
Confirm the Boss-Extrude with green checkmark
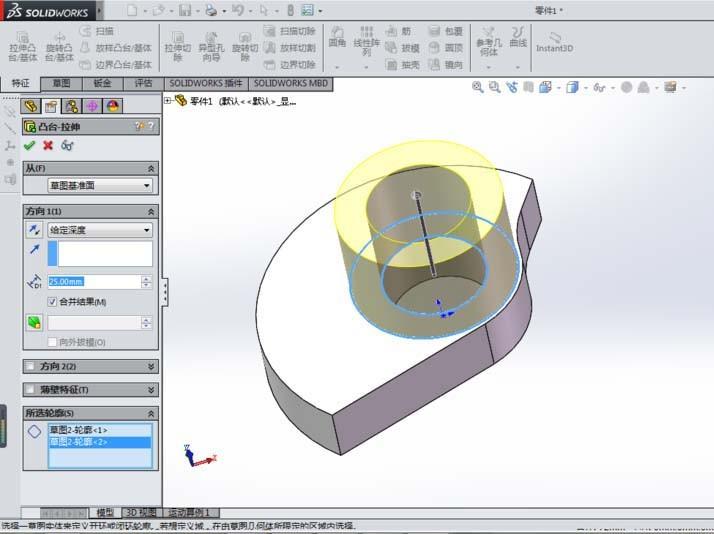click(30, 145)
